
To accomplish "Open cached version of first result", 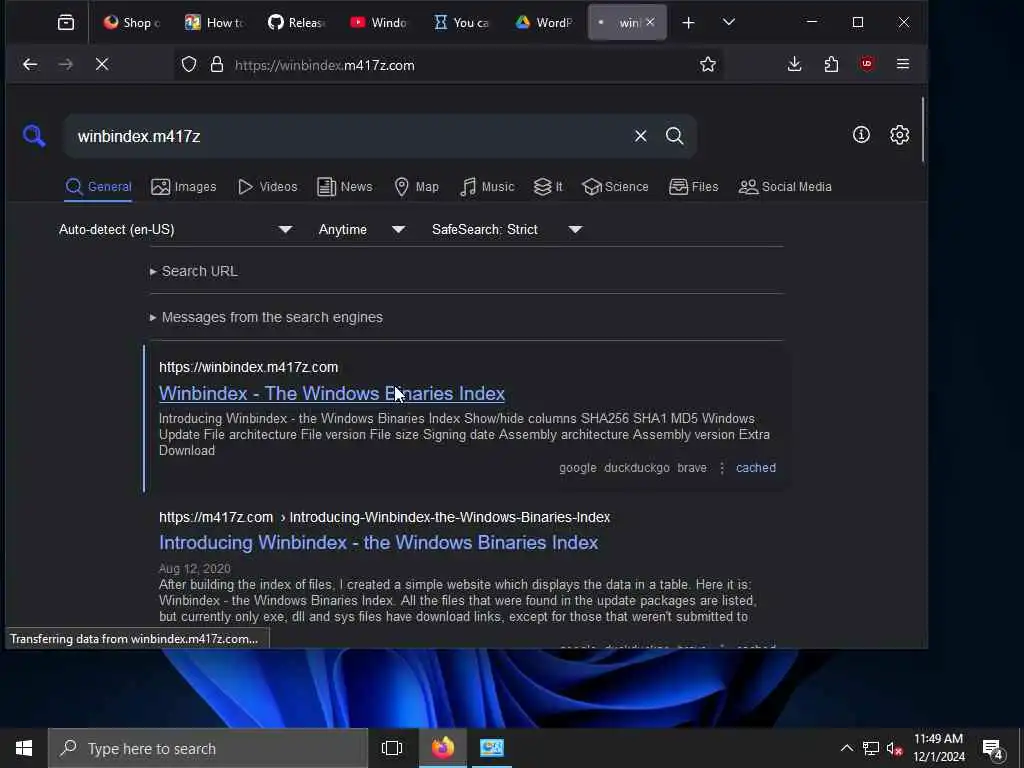I will tap(756, 468).
